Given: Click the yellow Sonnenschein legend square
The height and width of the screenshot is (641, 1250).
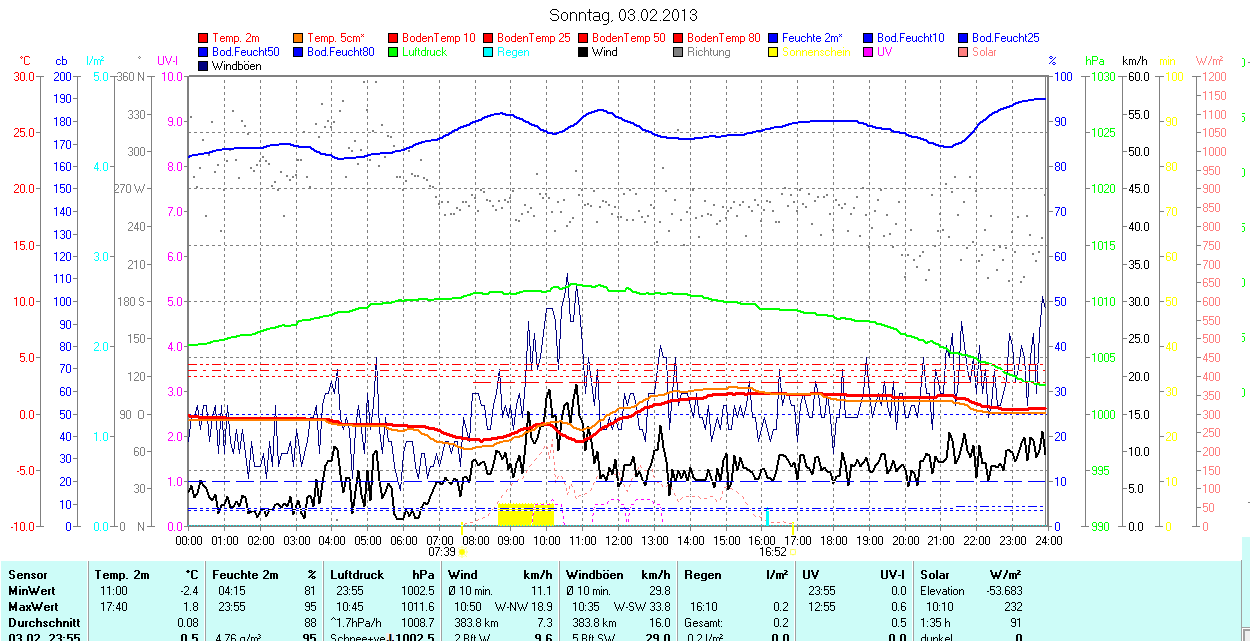Looking at the screenshot, I should [x=773, y=52].
